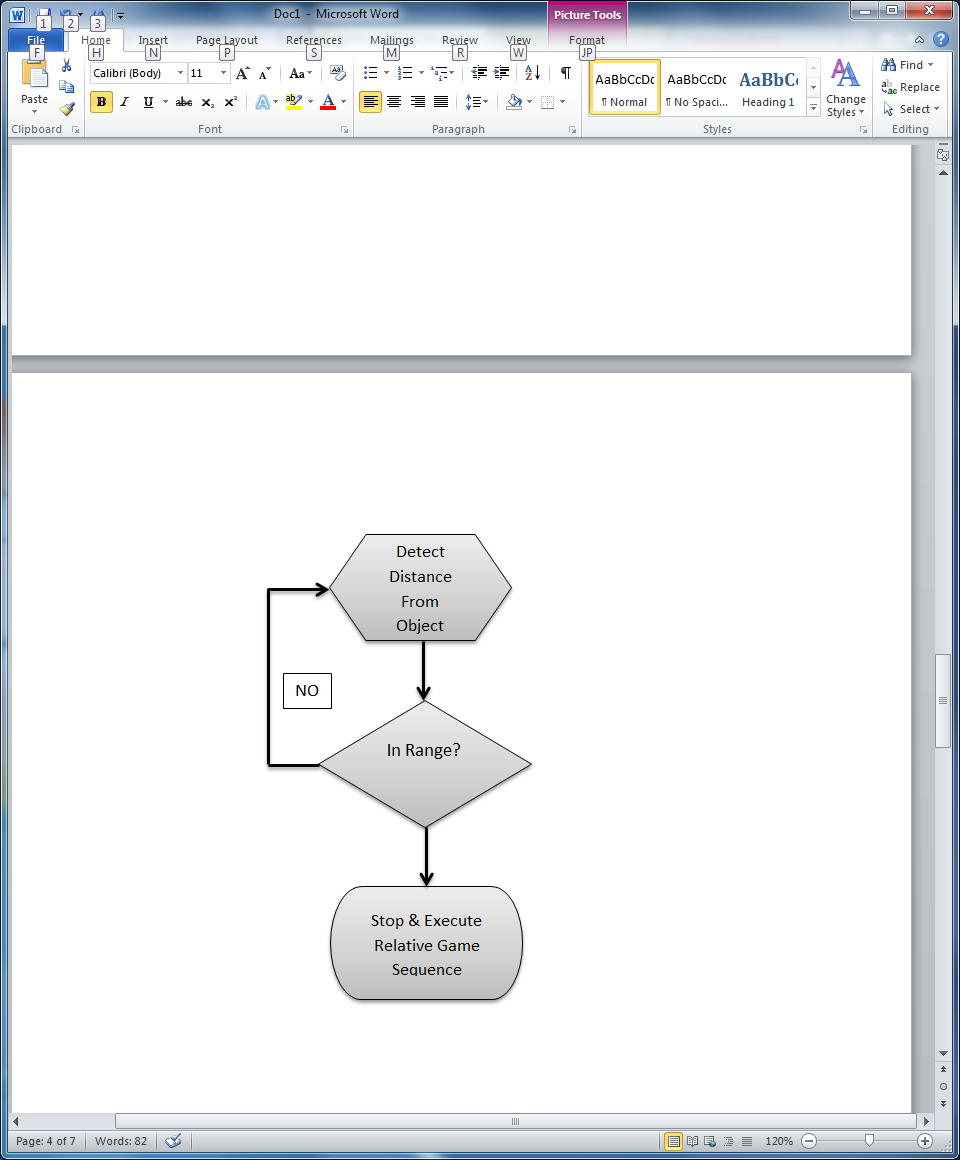Toggle Italic formatting
The height and width of the screenshot is (1160, 960).
(125, 102)
